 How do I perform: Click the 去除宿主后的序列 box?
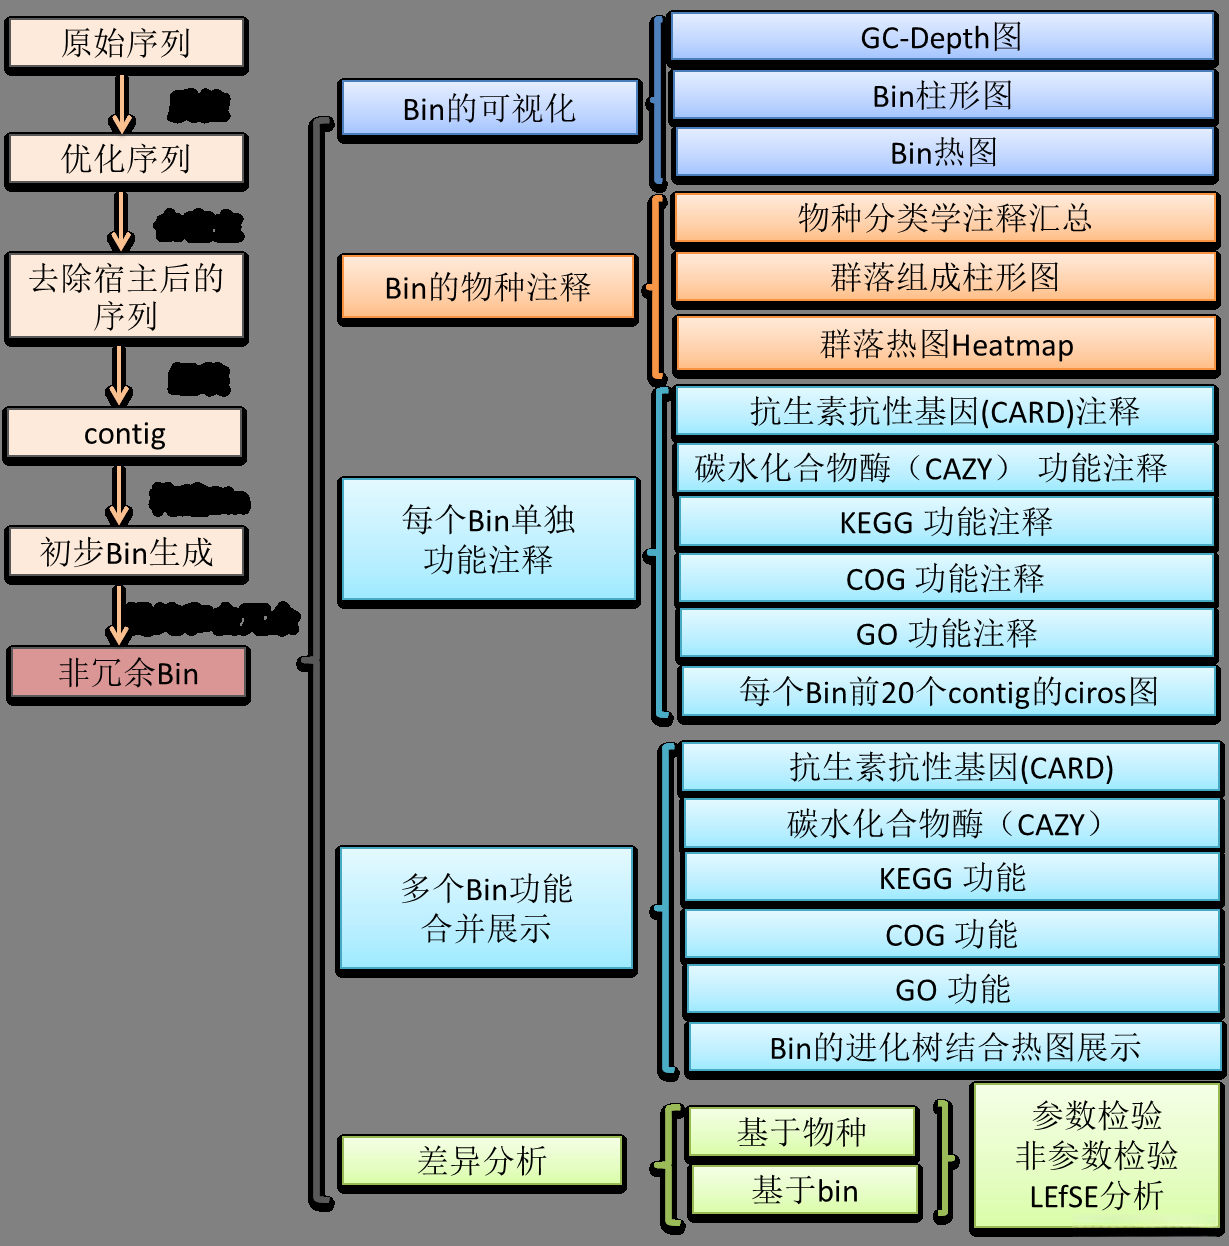pos(126,296)
